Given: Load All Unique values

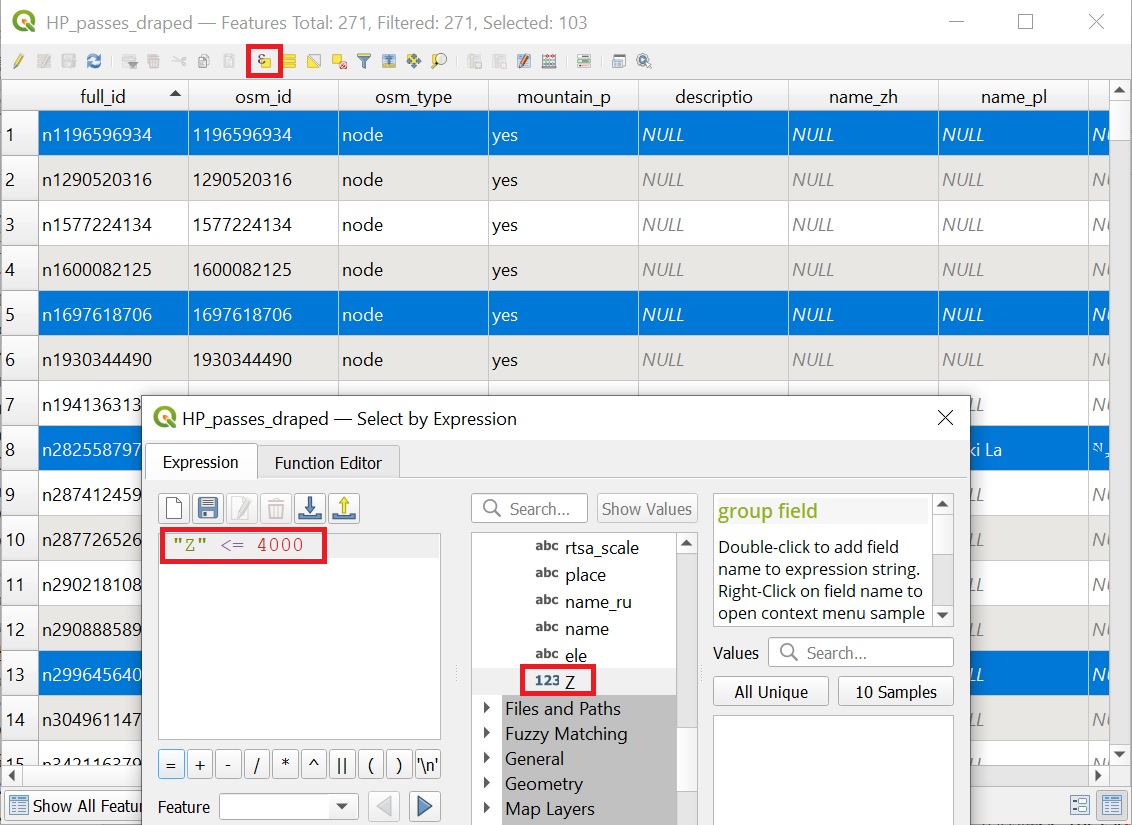Looking at the screenshot, I should pos(771,691).
